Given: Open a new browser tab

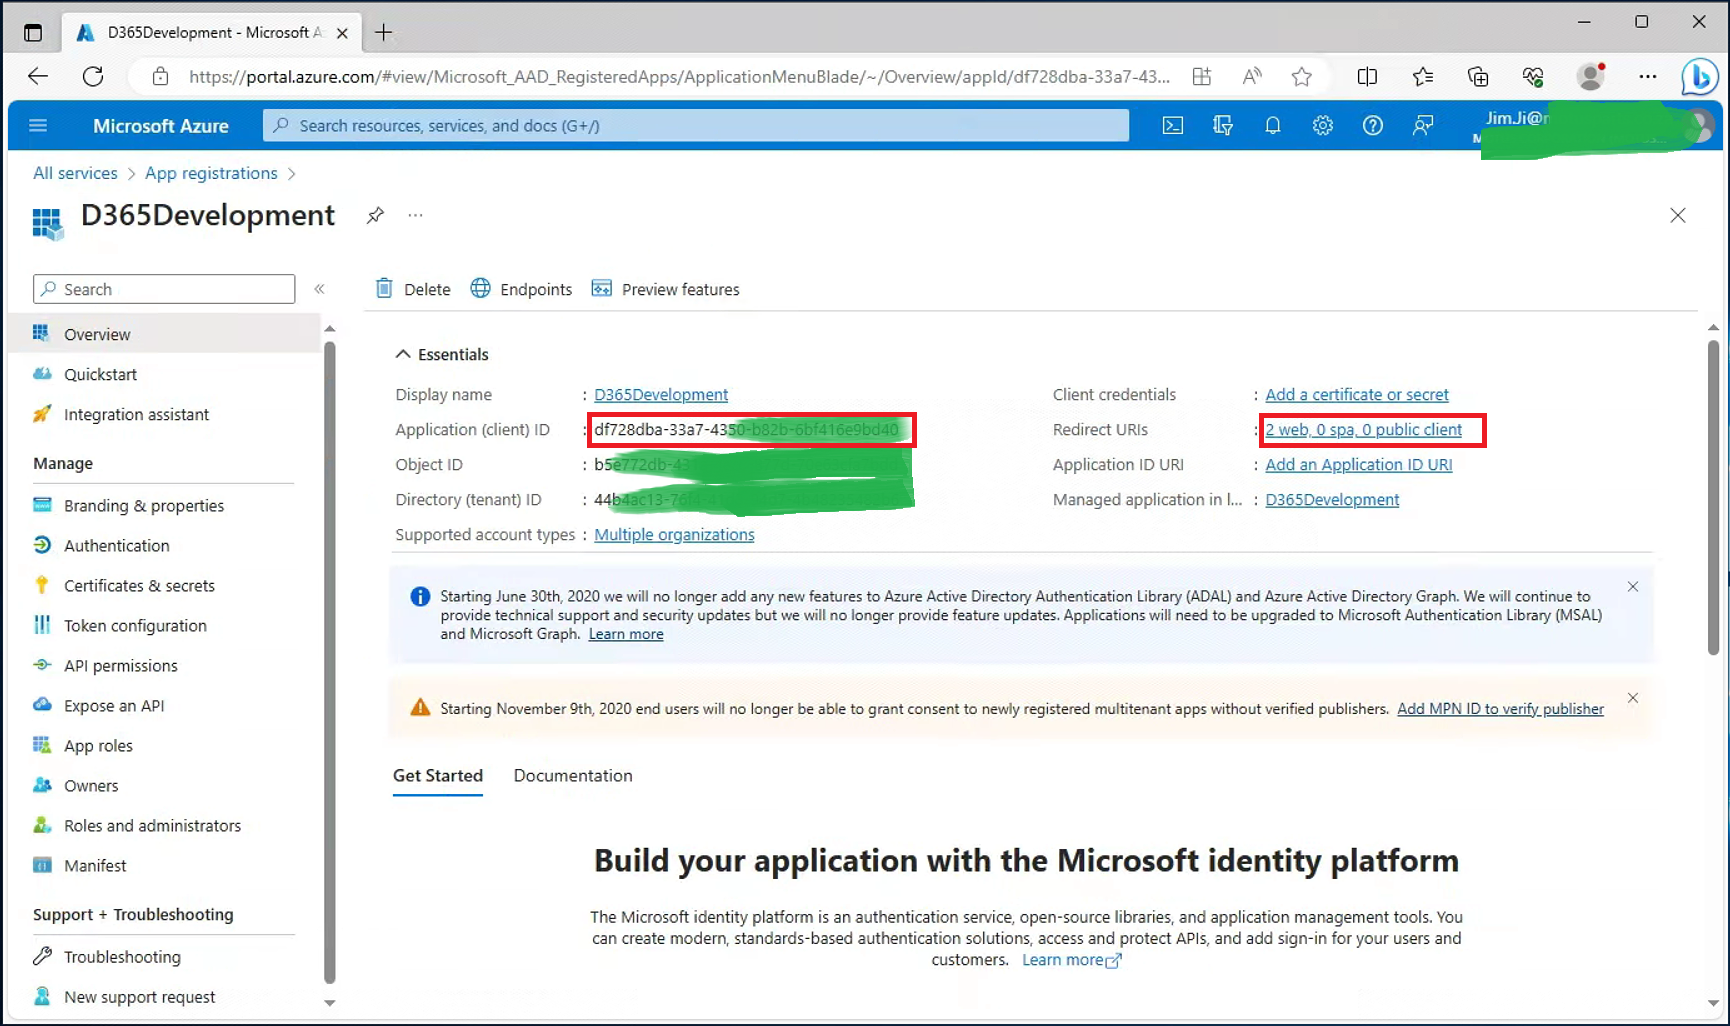Looking at the screenshot, I should 383,33.
